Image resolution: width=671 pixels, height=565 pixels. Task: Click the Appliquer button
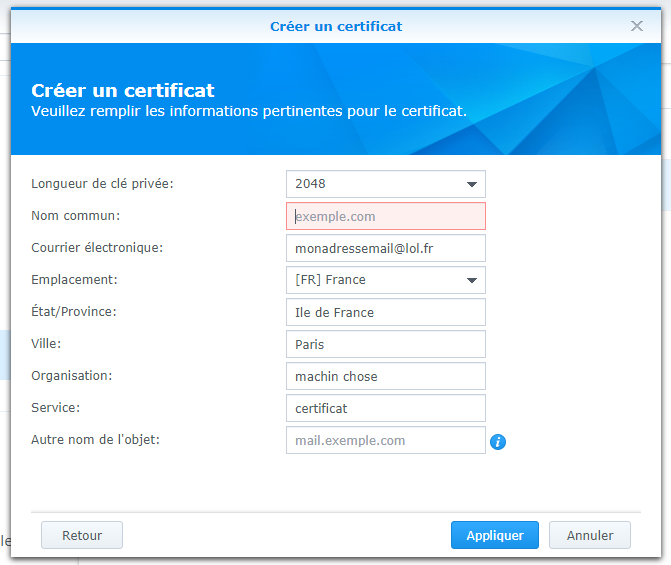click(x=494, y=535)
